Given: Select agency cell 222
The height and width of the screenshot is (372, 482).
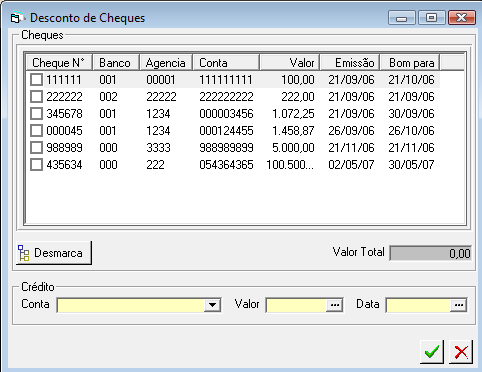Looking at the screenshot, I should coord(155,165).
